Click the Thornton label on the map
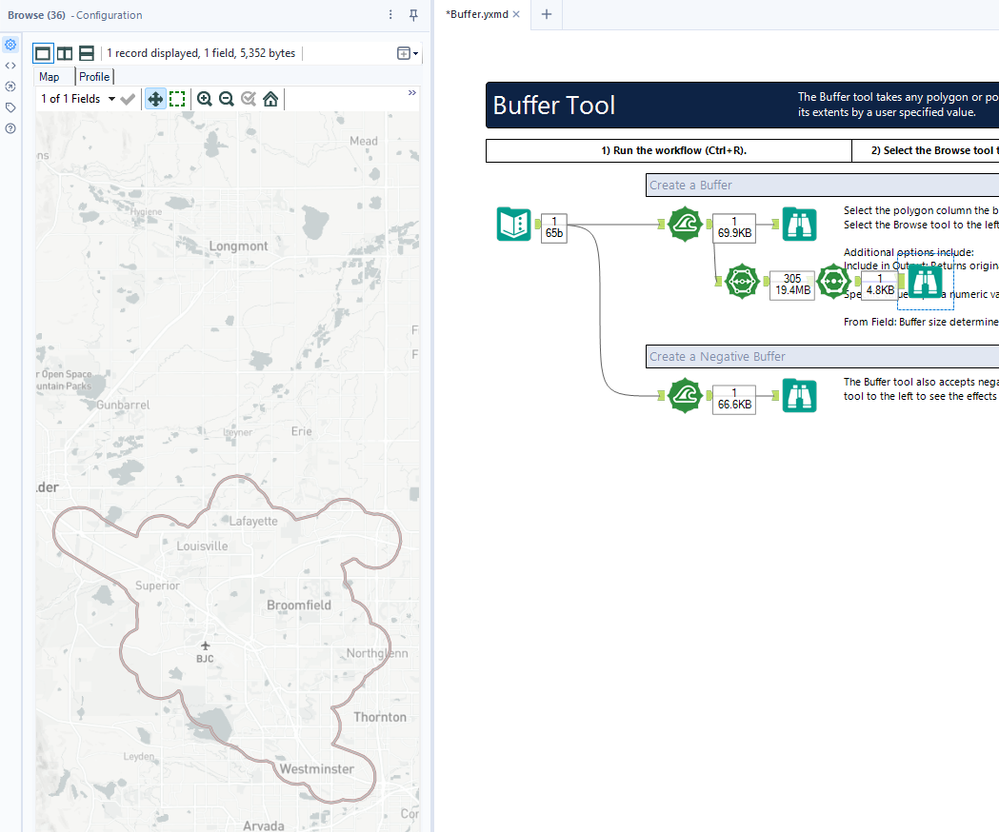 tap(380, 717)
